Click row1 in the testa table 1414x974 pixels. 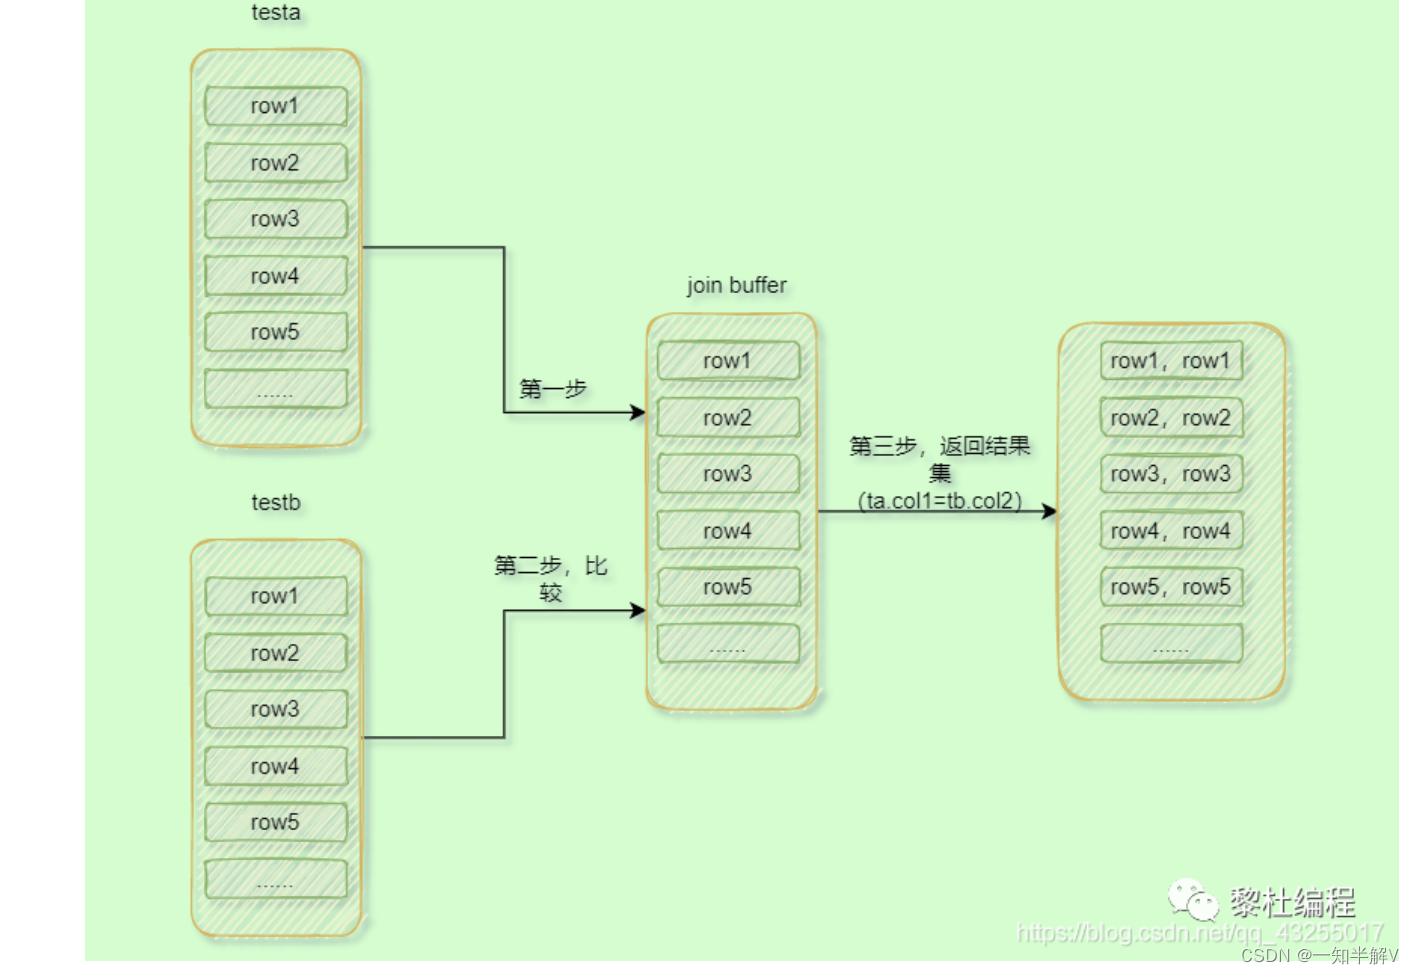pyautogui.click(x=276, y=106)
